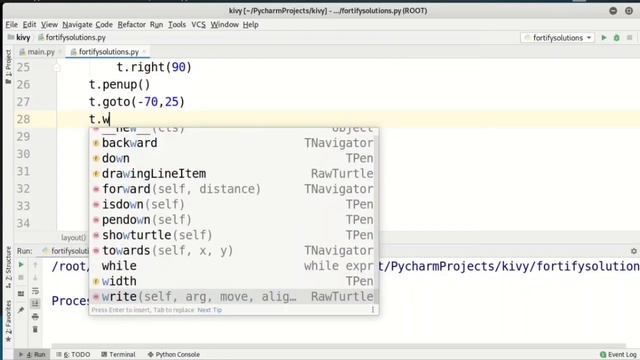Click the down arrow in the Run console
Screen dimensions: 640x360
(35, 278)
